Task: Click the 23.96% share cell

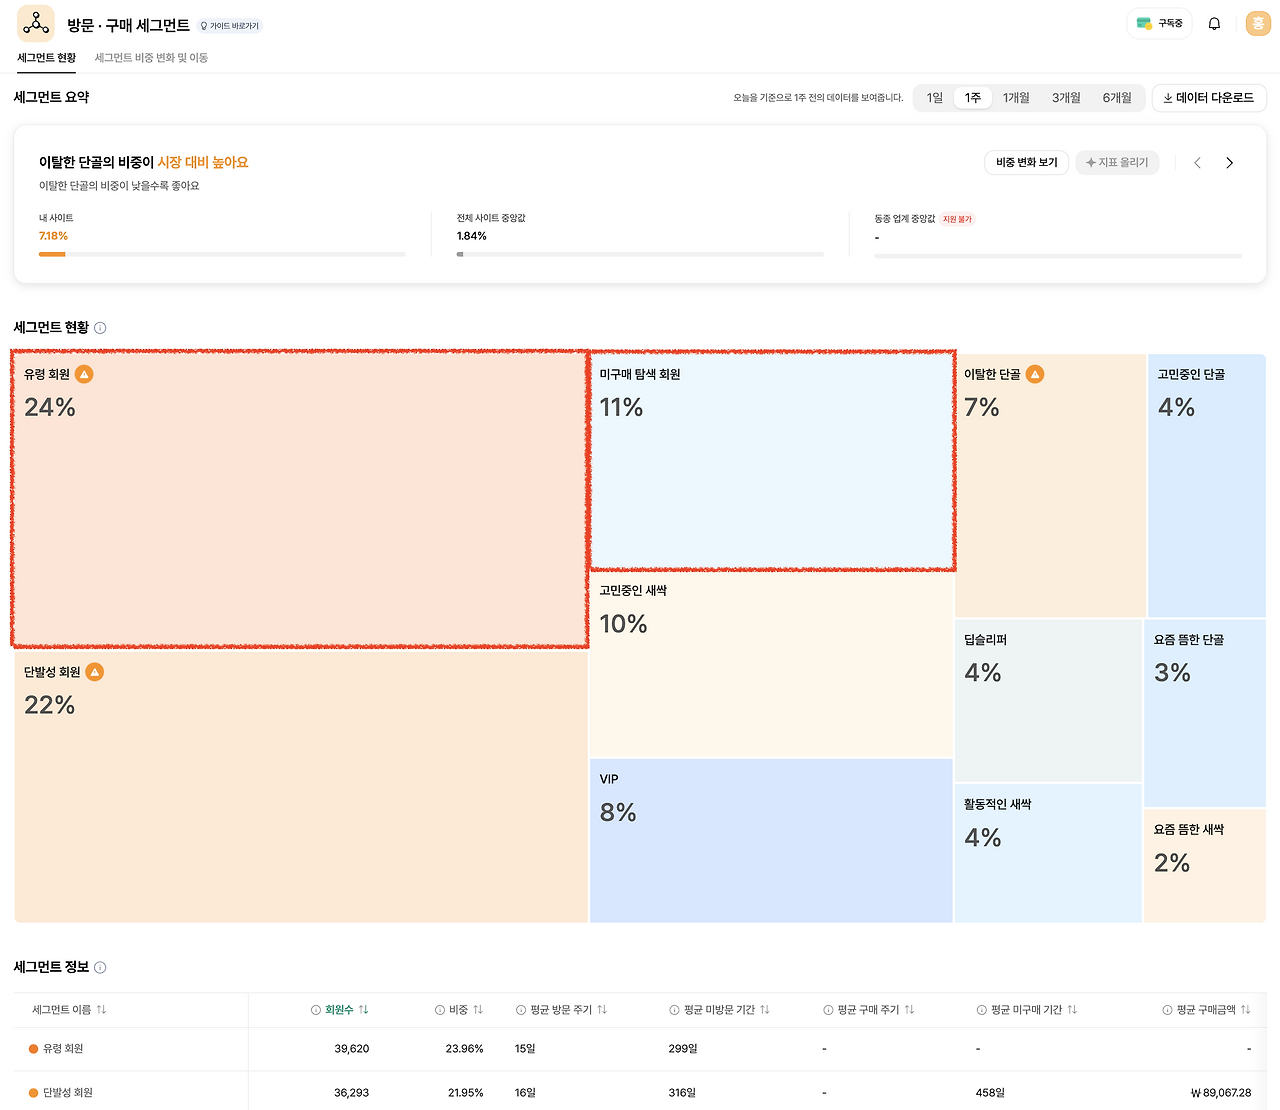Action: (464, 1049)
